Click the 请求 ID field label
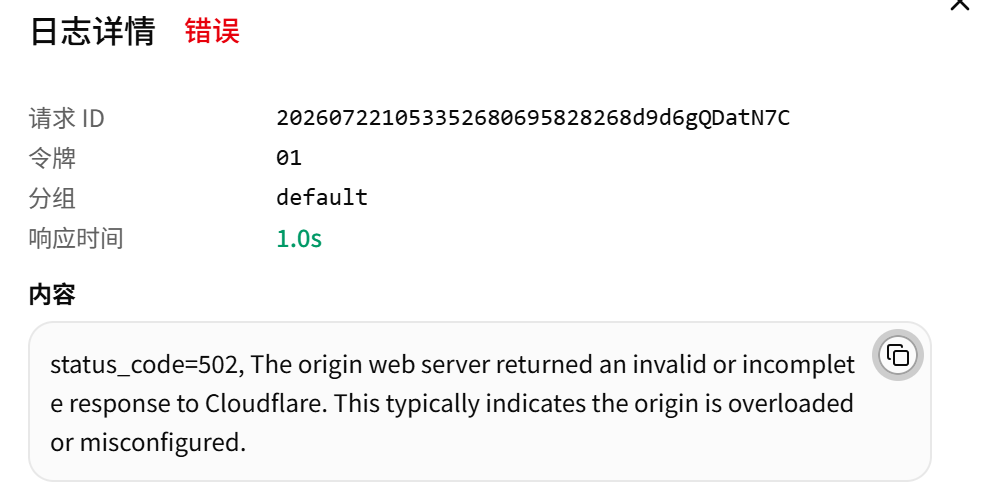Image resolution: width=985 pixels, height=485 pixels. 67,118
